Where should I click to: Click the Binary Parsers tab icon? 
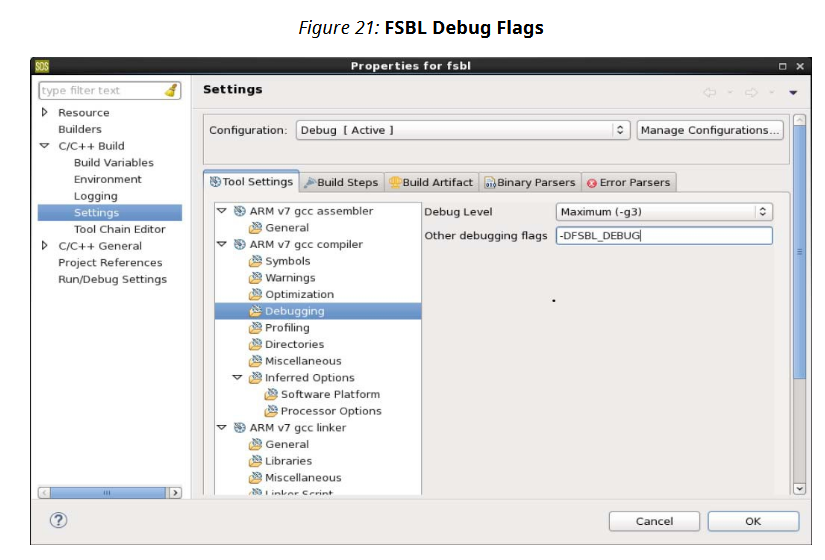490,183
